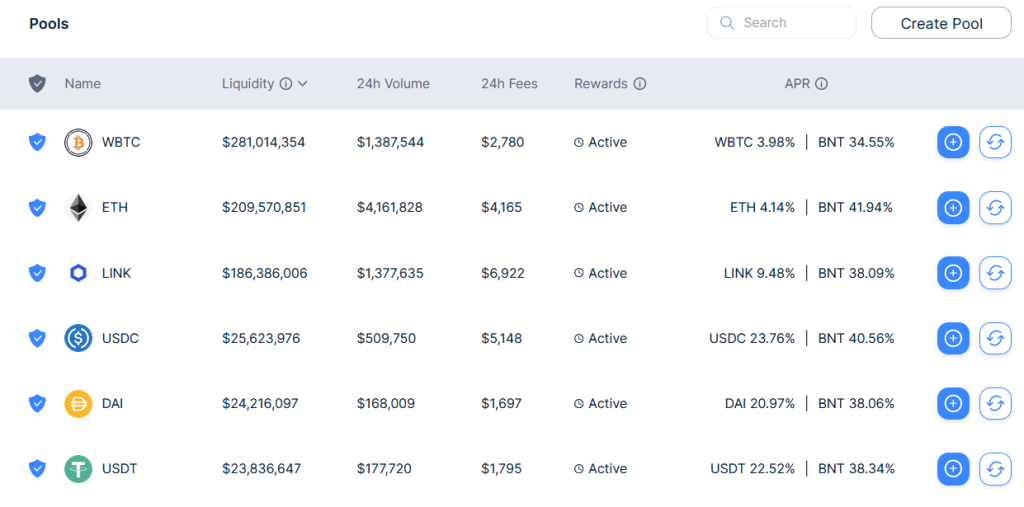
Task: Sort by the 24h Volume column header
Action: coord(393,84)
